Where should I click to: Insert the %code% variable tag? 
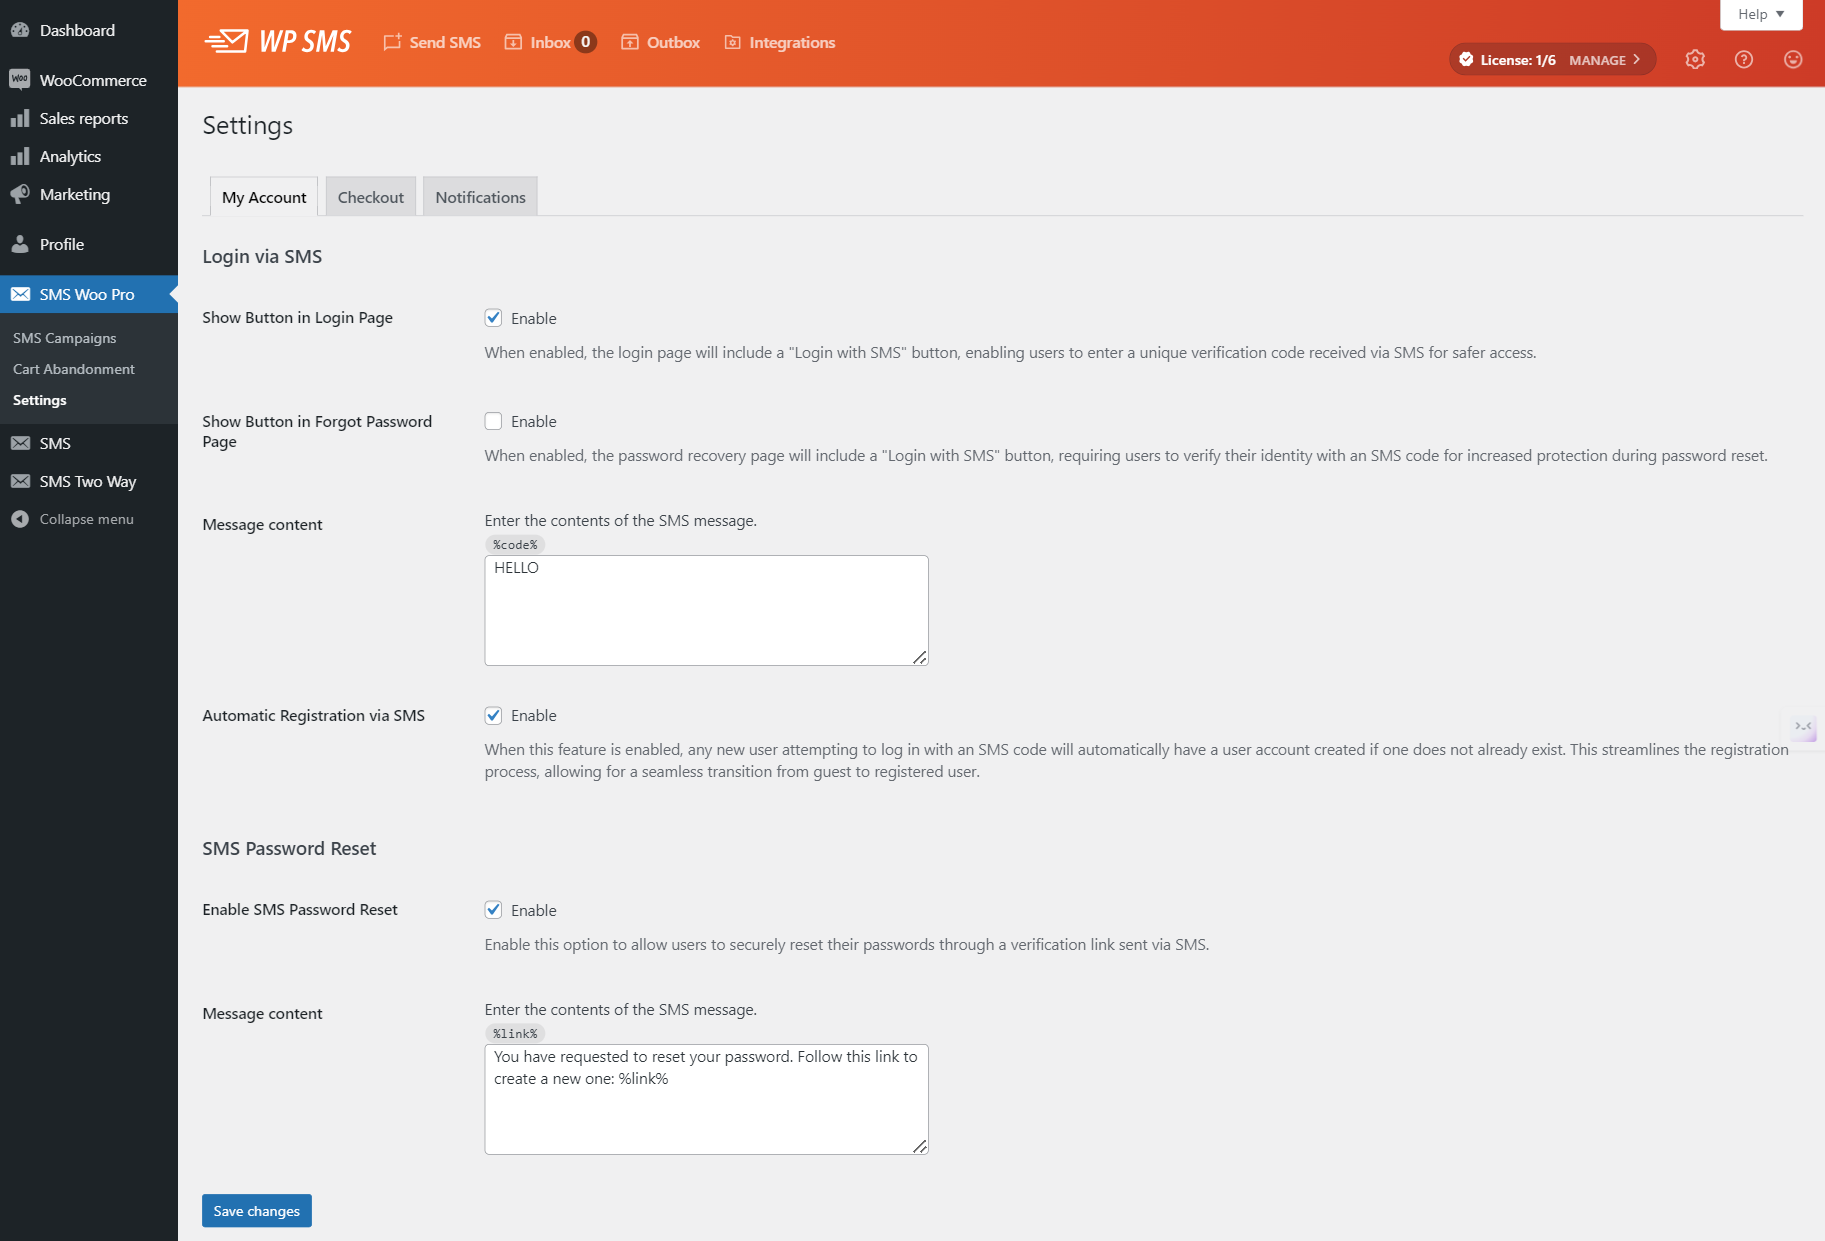(515, 544)
